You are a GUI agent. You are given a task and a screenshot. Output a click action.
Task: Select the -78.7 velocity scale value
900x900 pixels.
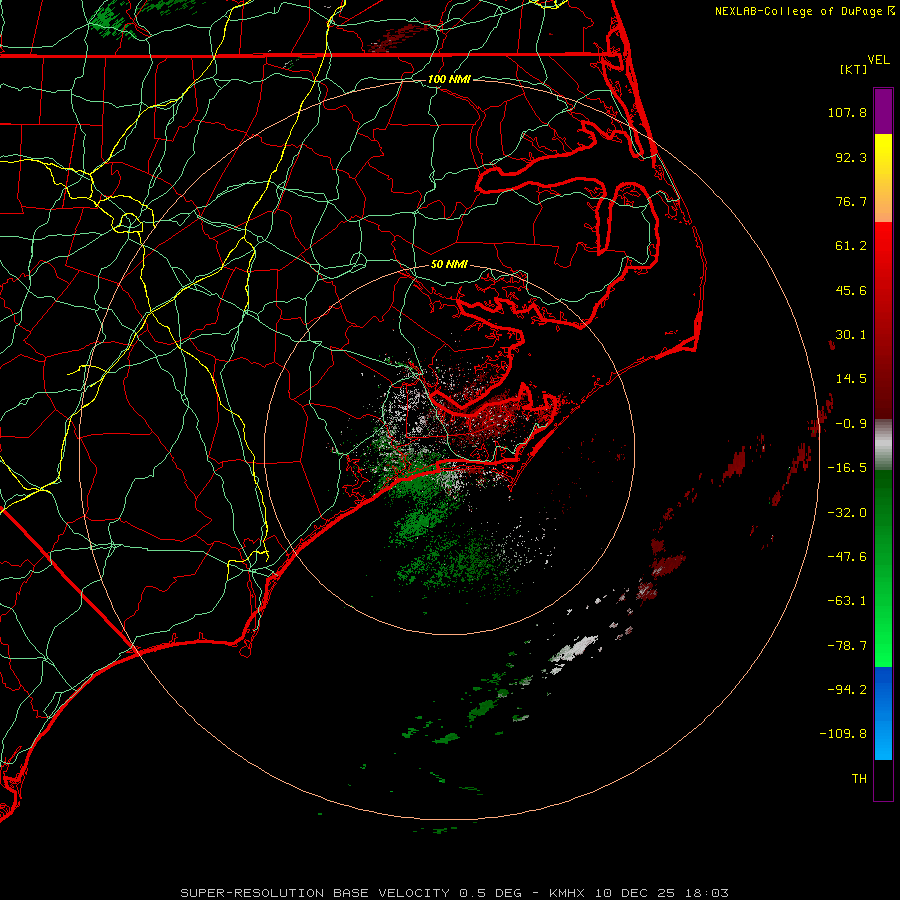pos(847,646)
